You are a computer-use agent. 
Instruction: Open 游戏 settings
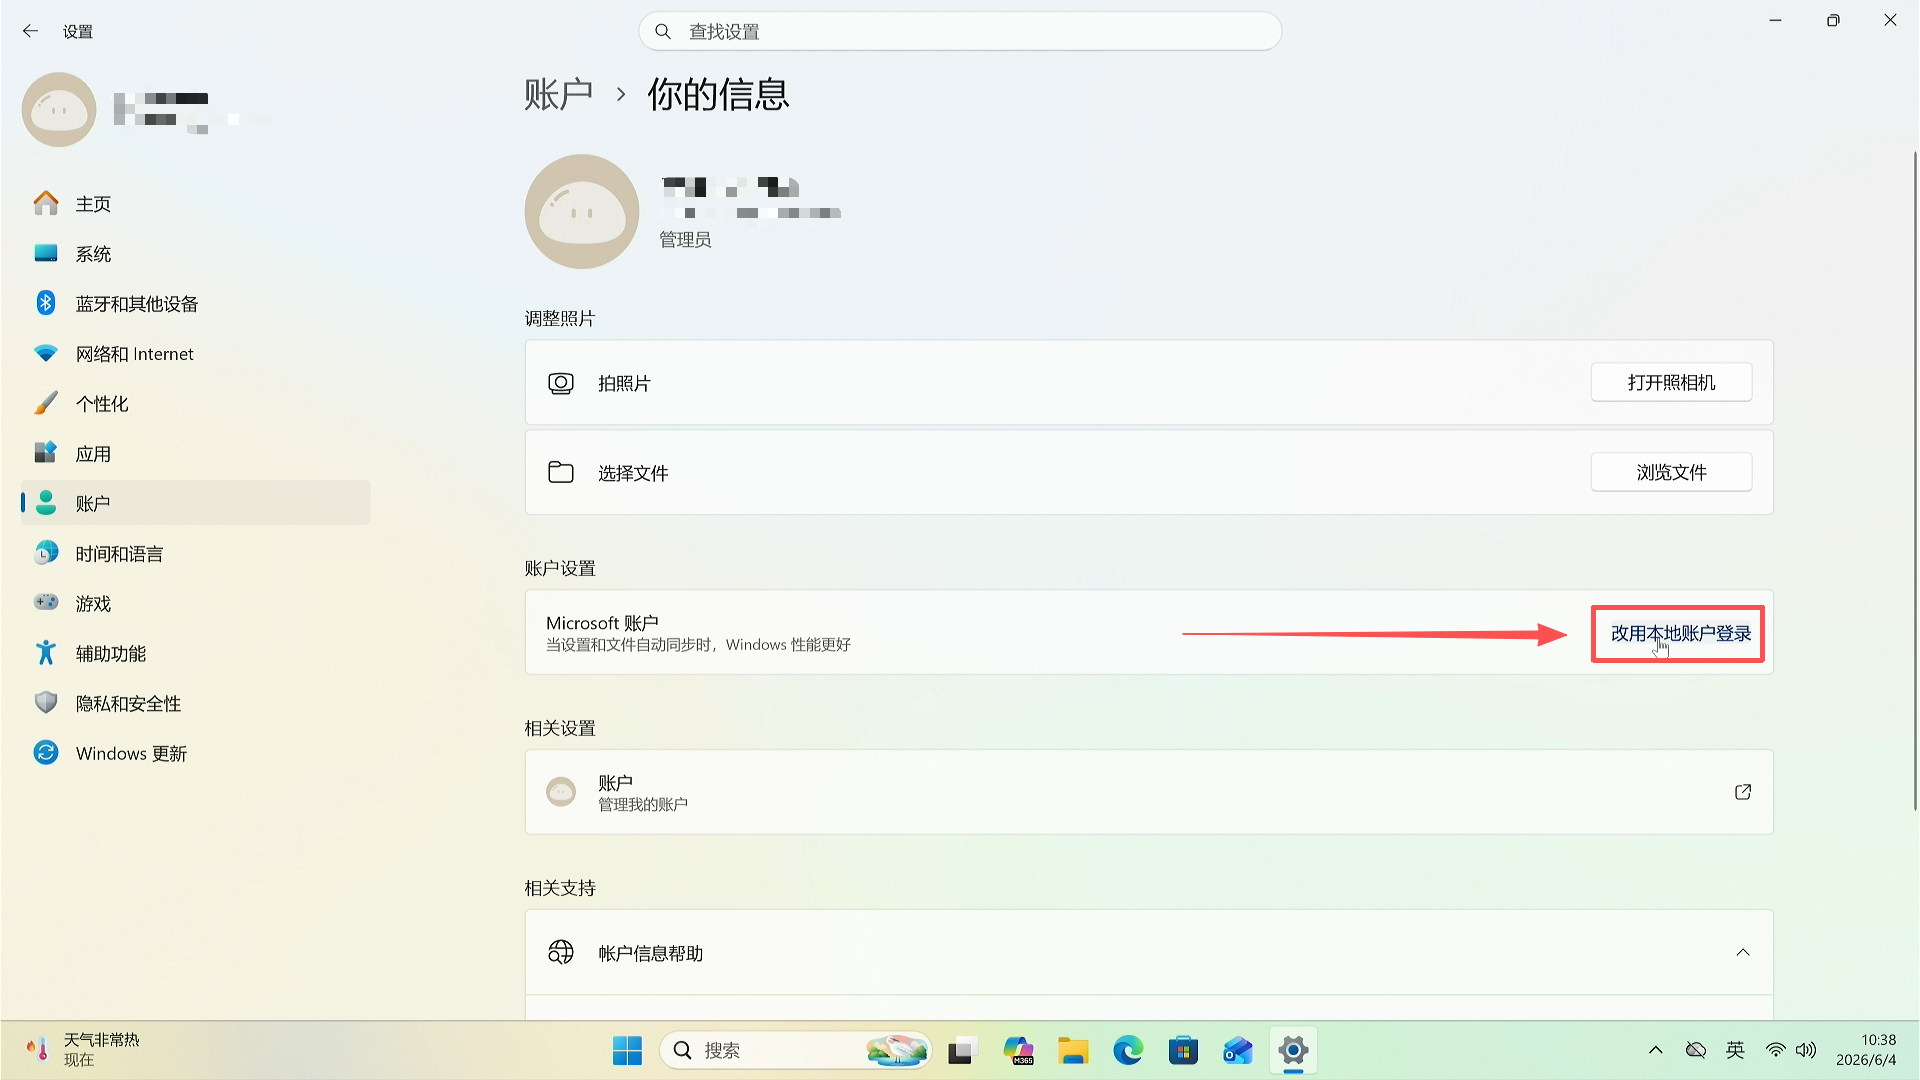(x=195, y=603)
